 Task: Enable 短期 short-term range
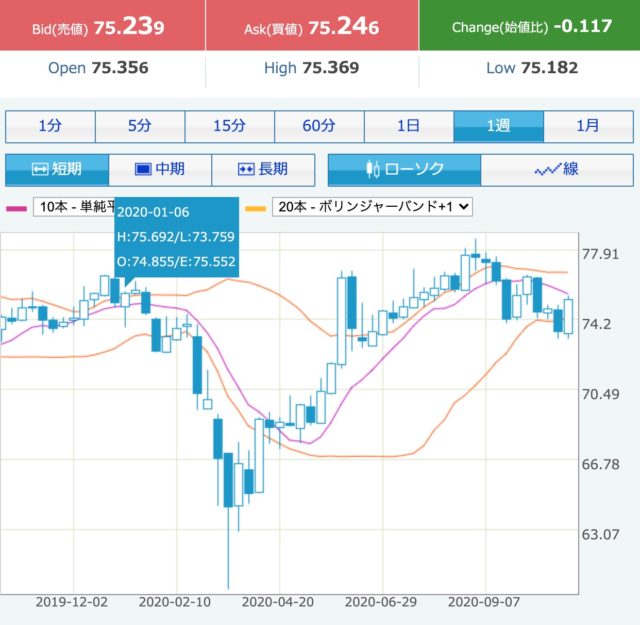coord(57,169)
